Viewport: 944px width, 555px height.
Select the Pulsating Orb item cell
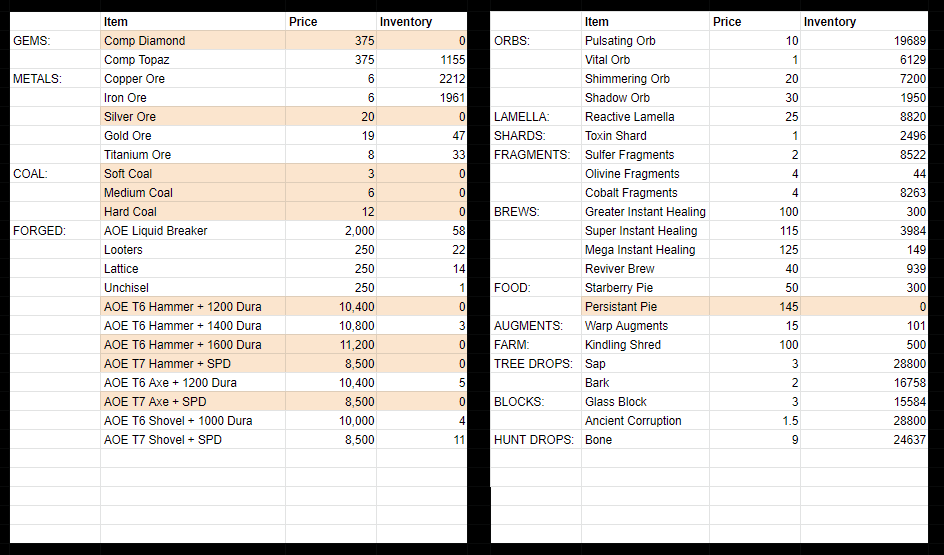tap(645, 41)
